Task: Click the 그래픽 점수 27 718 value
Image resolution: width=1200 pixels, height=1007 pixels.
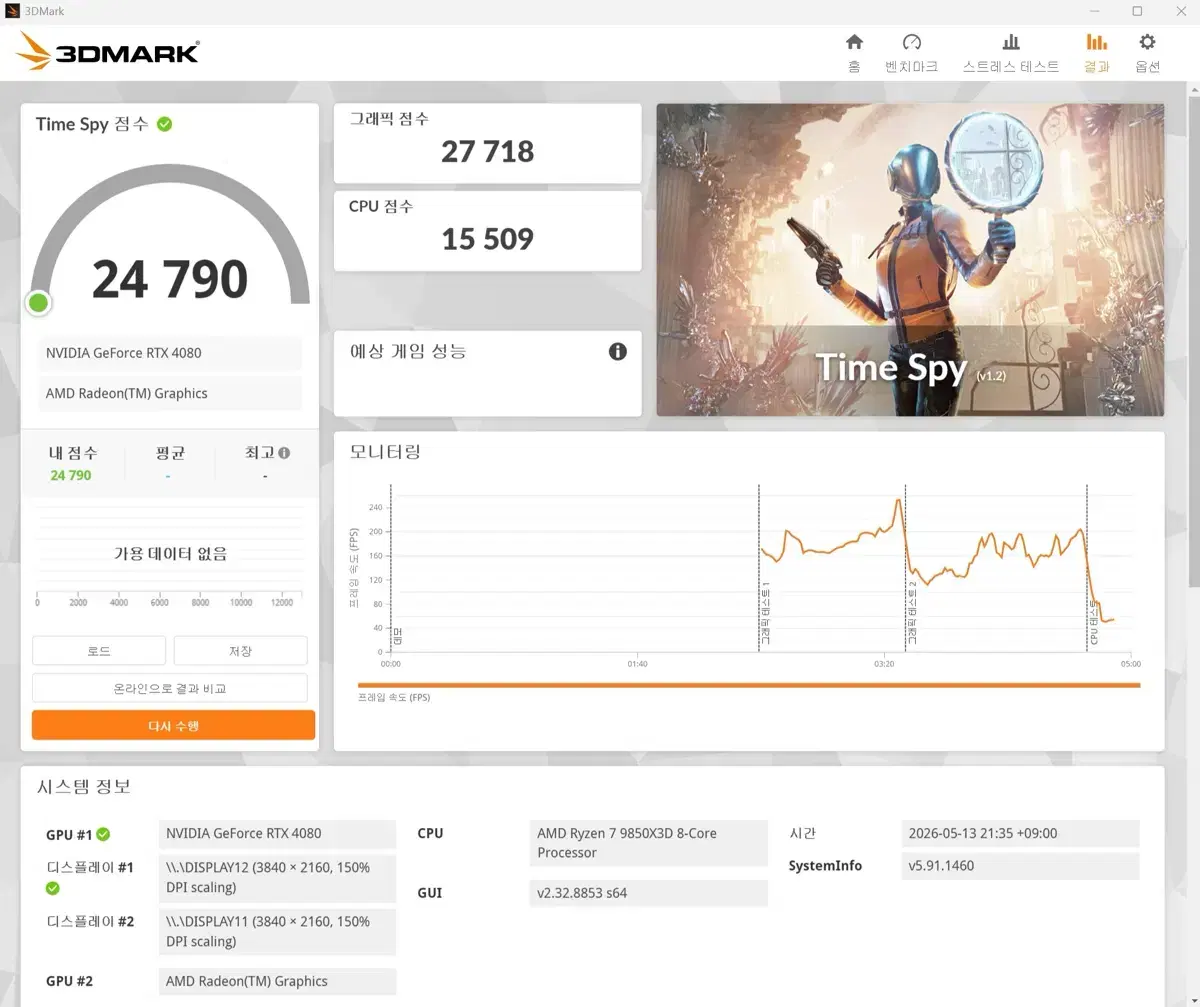Action: click(487, 152)
